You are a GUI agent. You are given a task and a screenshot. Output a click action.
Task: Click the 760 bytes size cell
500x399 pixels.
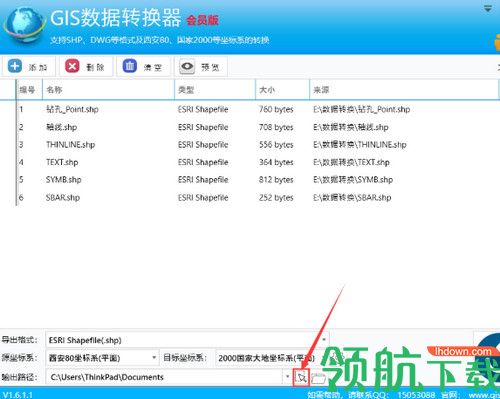point(276,109)
